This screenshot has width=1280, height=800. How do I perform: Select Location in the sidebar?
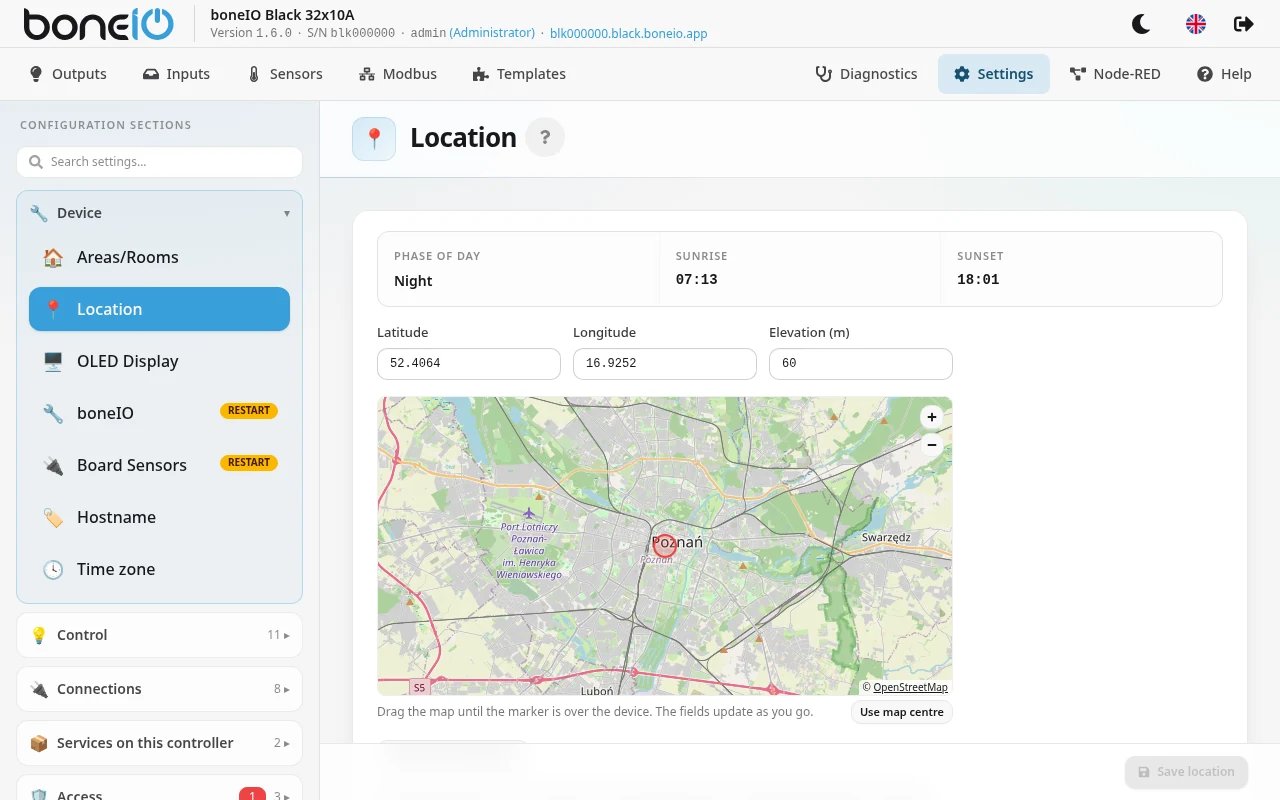(160, 309)
